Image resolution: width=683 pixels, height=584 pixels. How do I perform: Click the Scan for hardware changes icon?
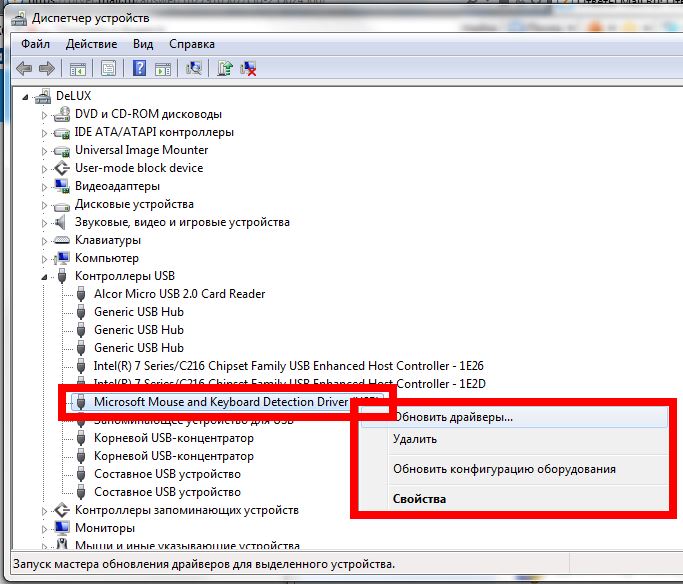tap(194, 69)
